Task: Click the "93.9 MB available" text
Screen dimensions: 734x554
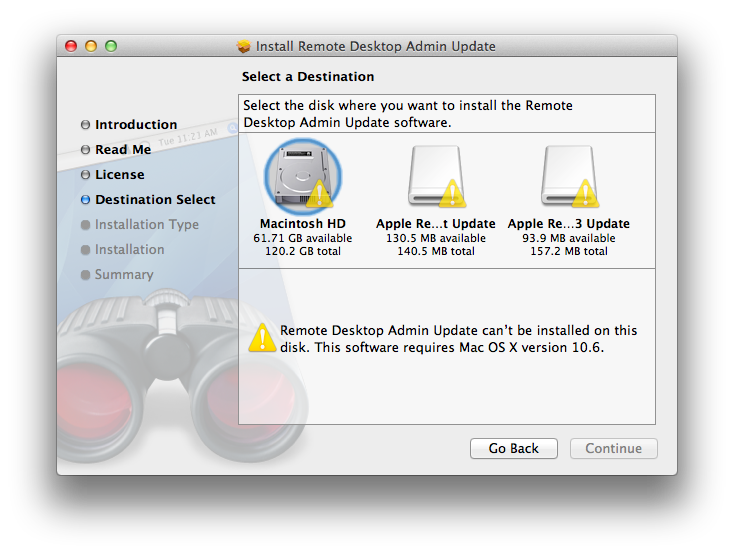Action: pos(569,238)
